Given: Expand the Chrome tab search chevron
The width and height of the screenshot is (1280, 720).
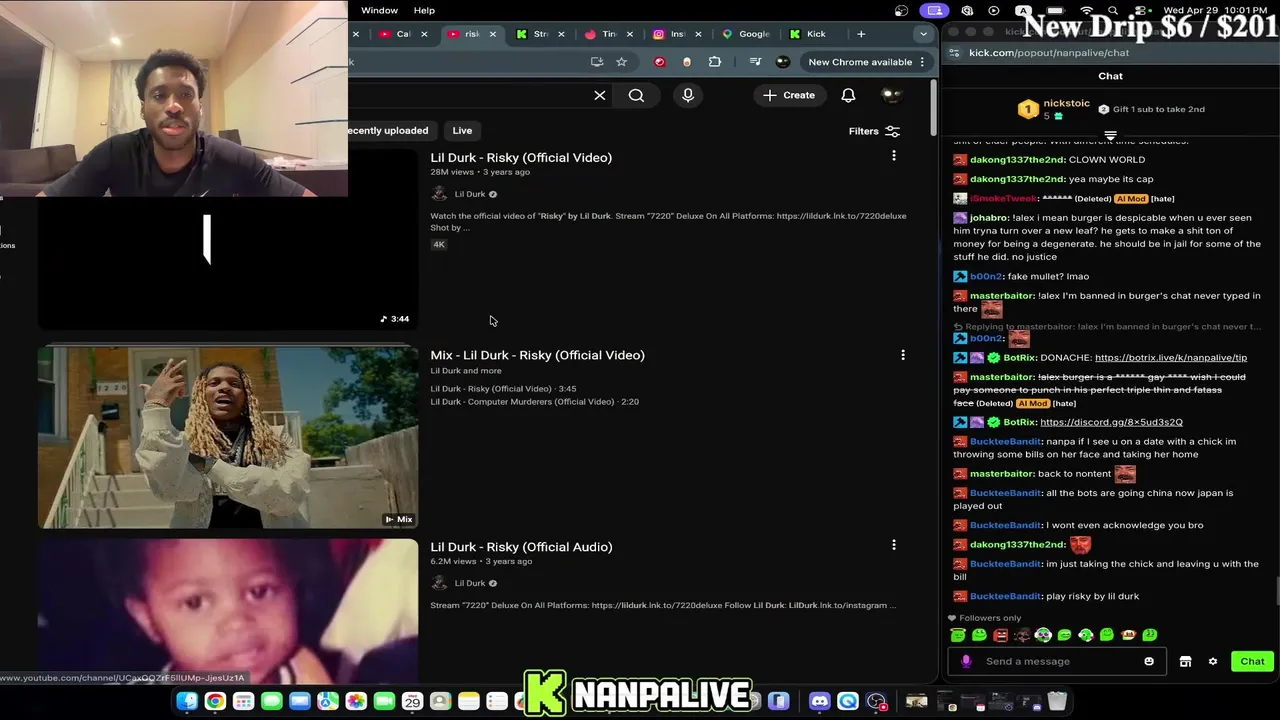Looking at the screenshot, I should click(x=923, y=34).
